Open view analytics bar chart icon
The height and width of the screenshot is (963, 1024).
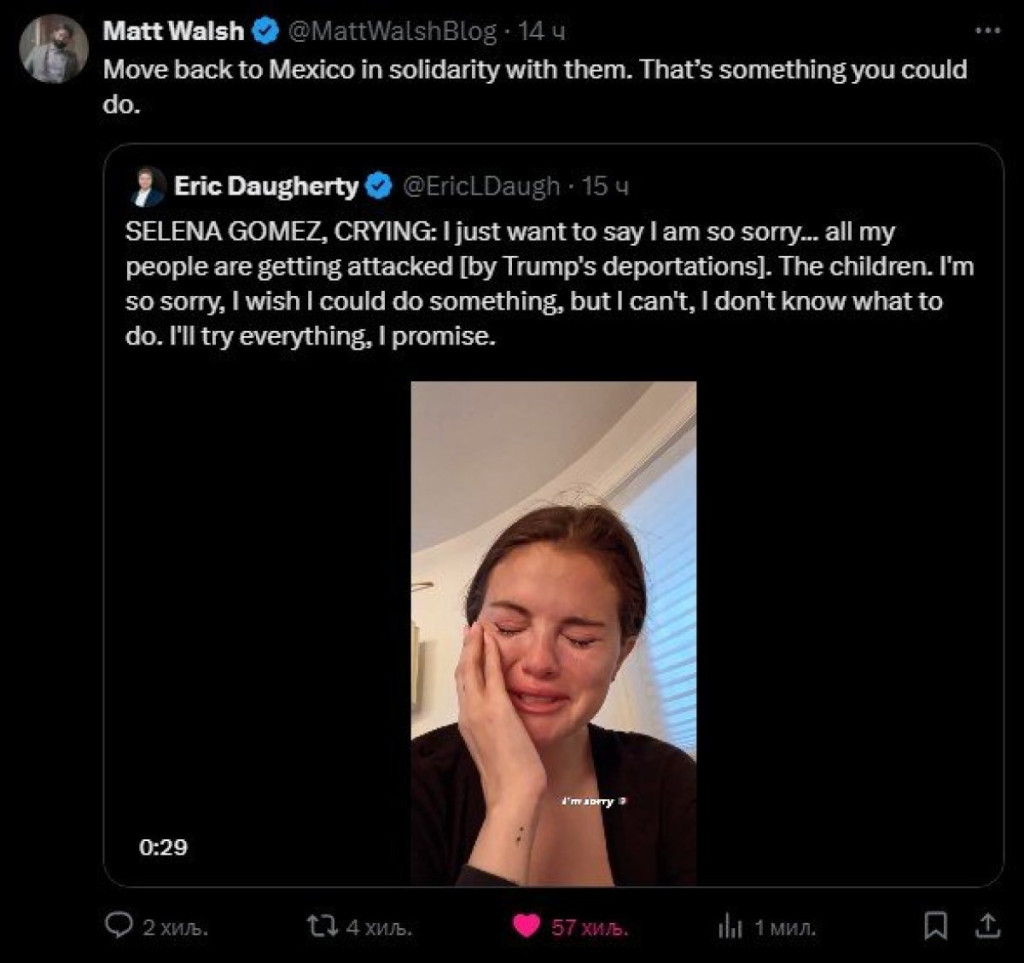(730, 927)
